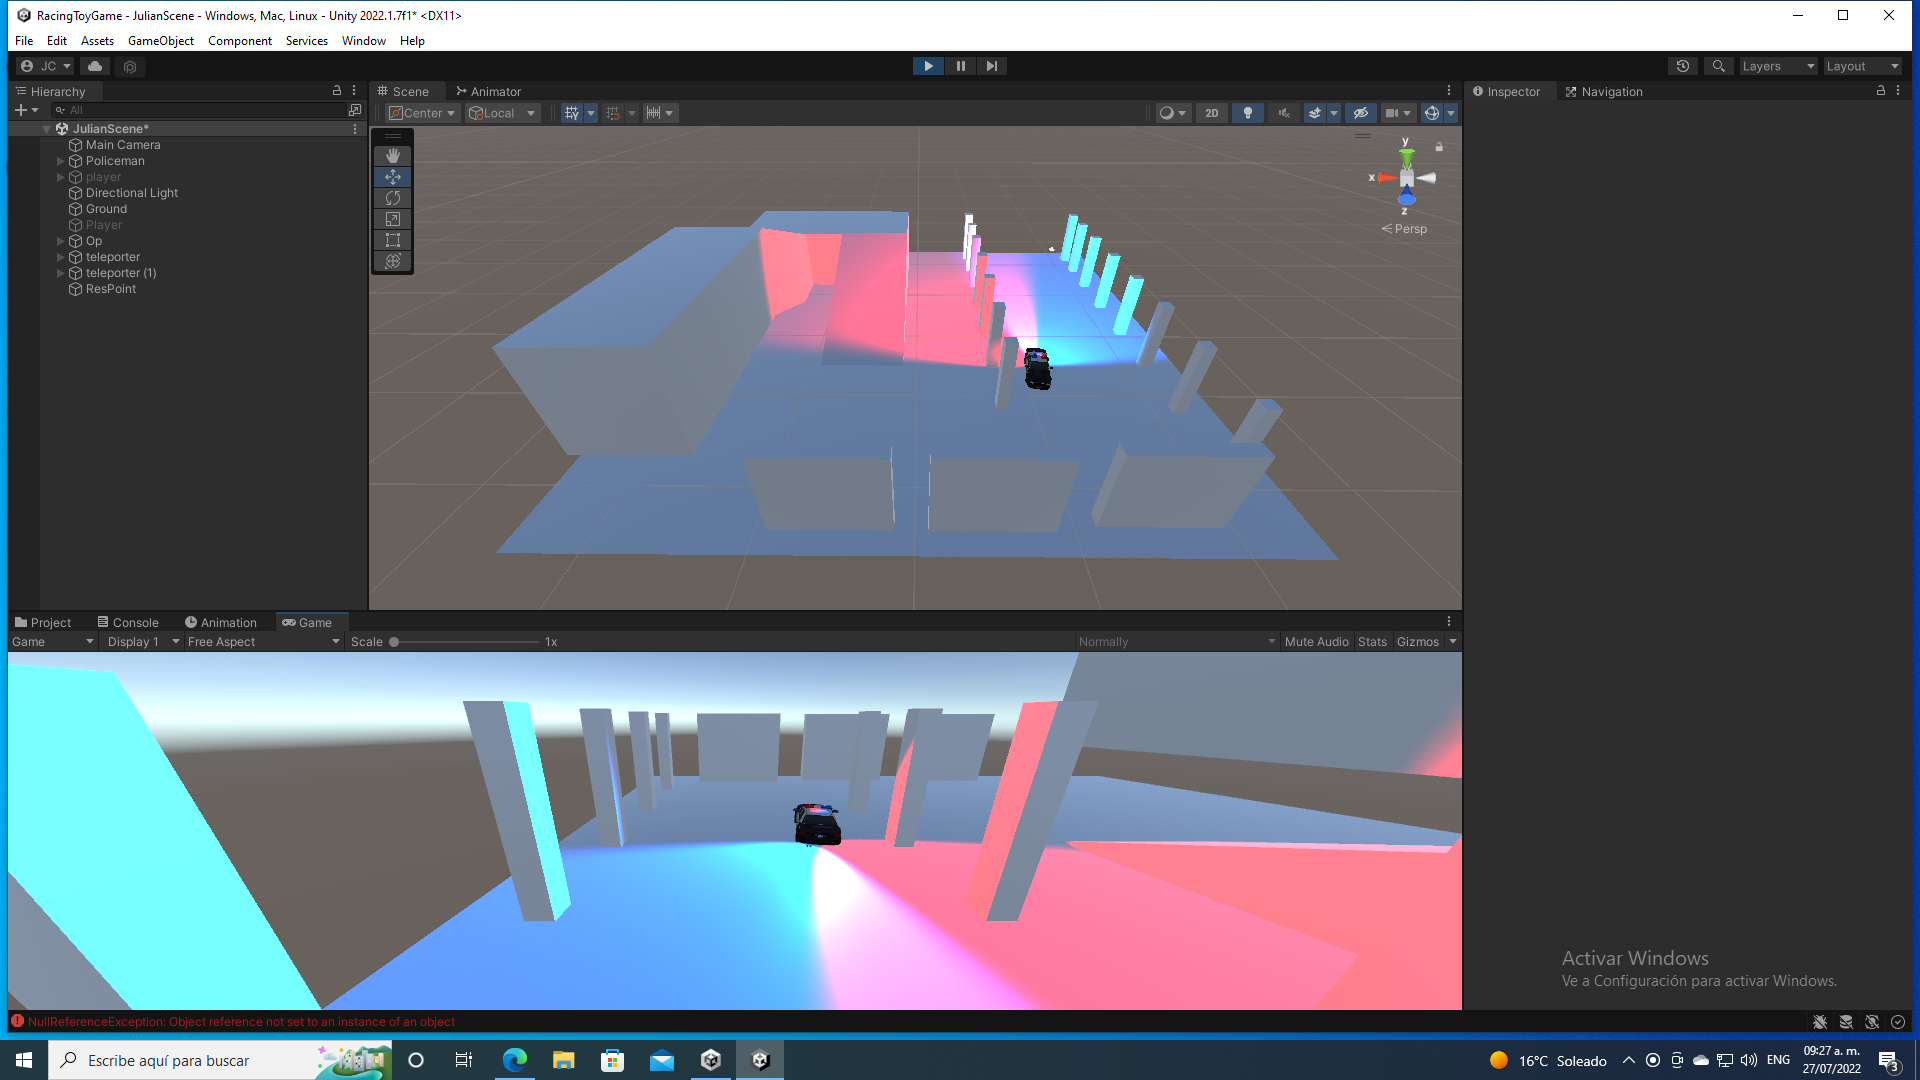This screenshot has width=1920, height=1080.
Task: Switch to the Console tab
Action: coord(128,622)
